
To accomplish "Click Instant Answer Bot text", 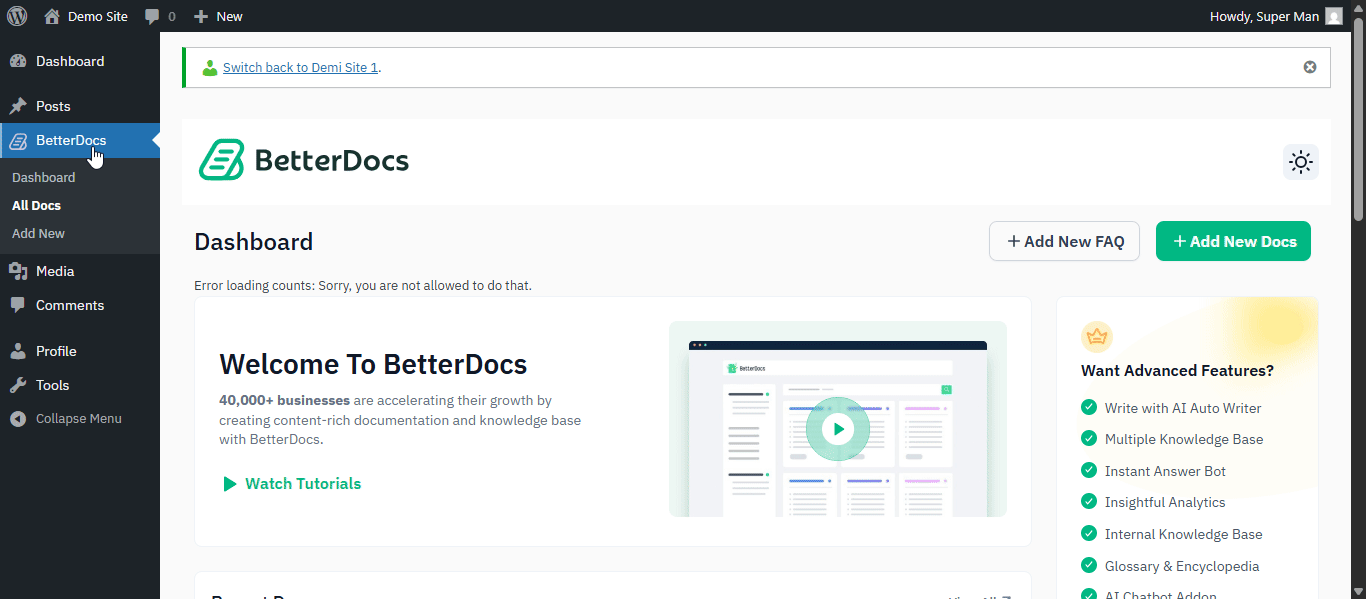I will pos(1165,471).
